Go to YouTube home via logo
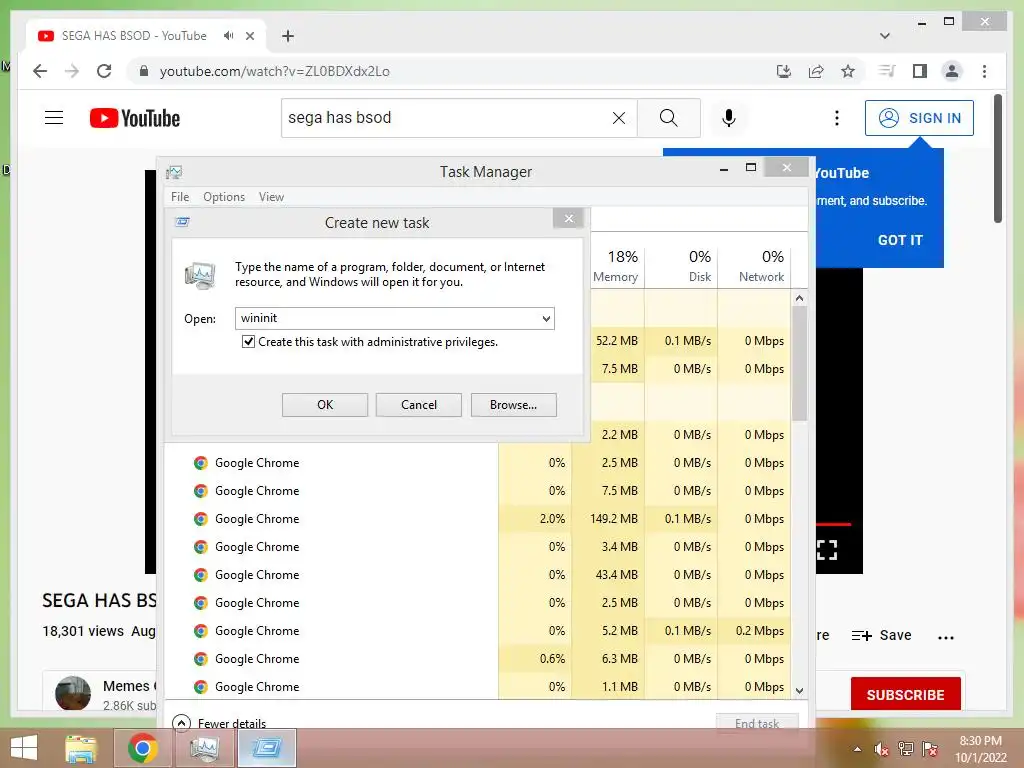Viewport: 1024px width, 768px height. coord(135,118)
